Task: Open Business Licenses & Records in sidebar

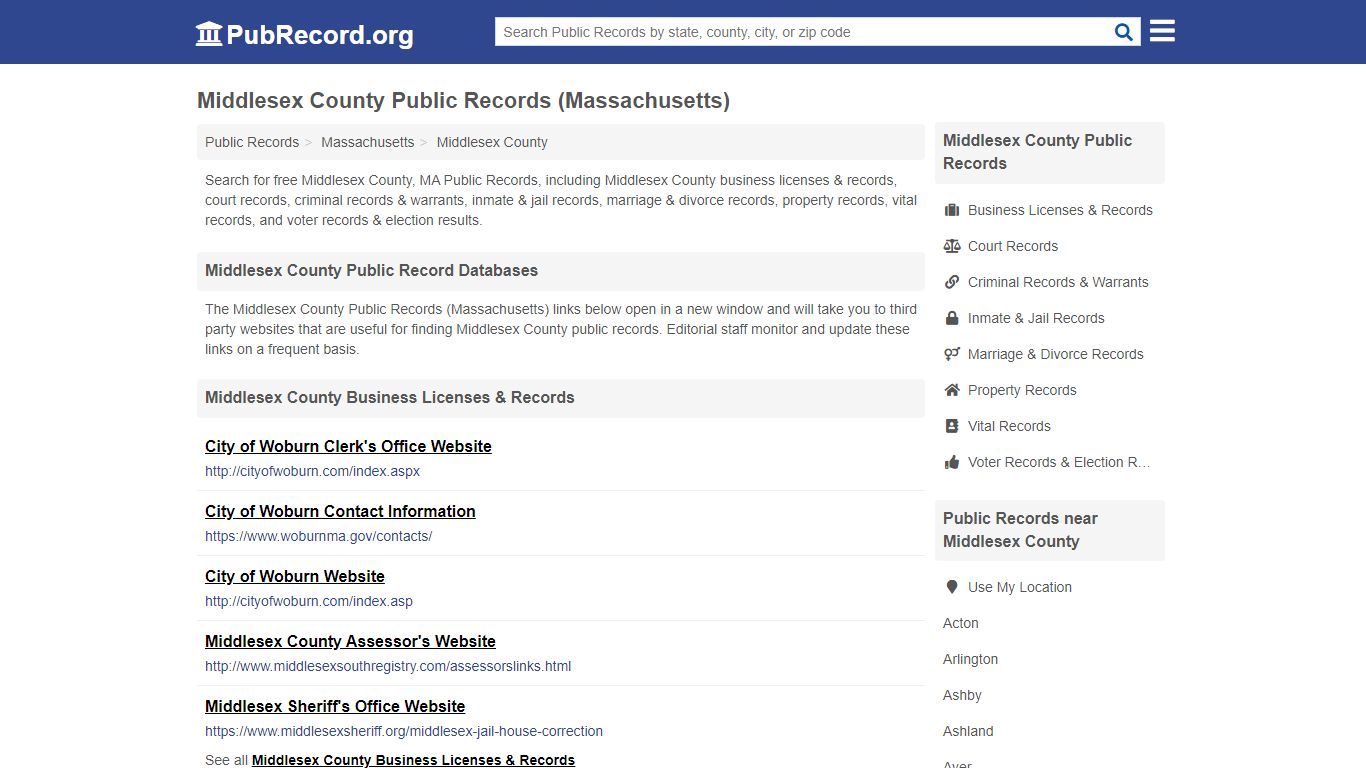Action: [x=1060, y=210]
